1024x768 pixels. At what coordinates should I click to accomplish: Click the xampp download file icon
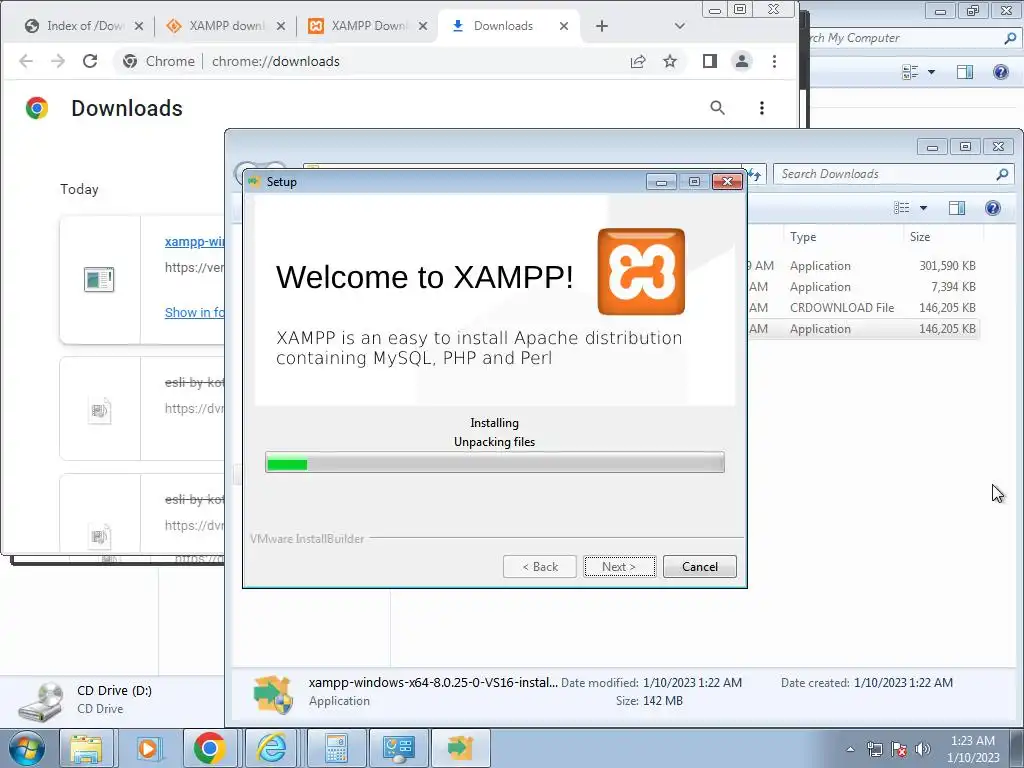(x=99, y=280)
